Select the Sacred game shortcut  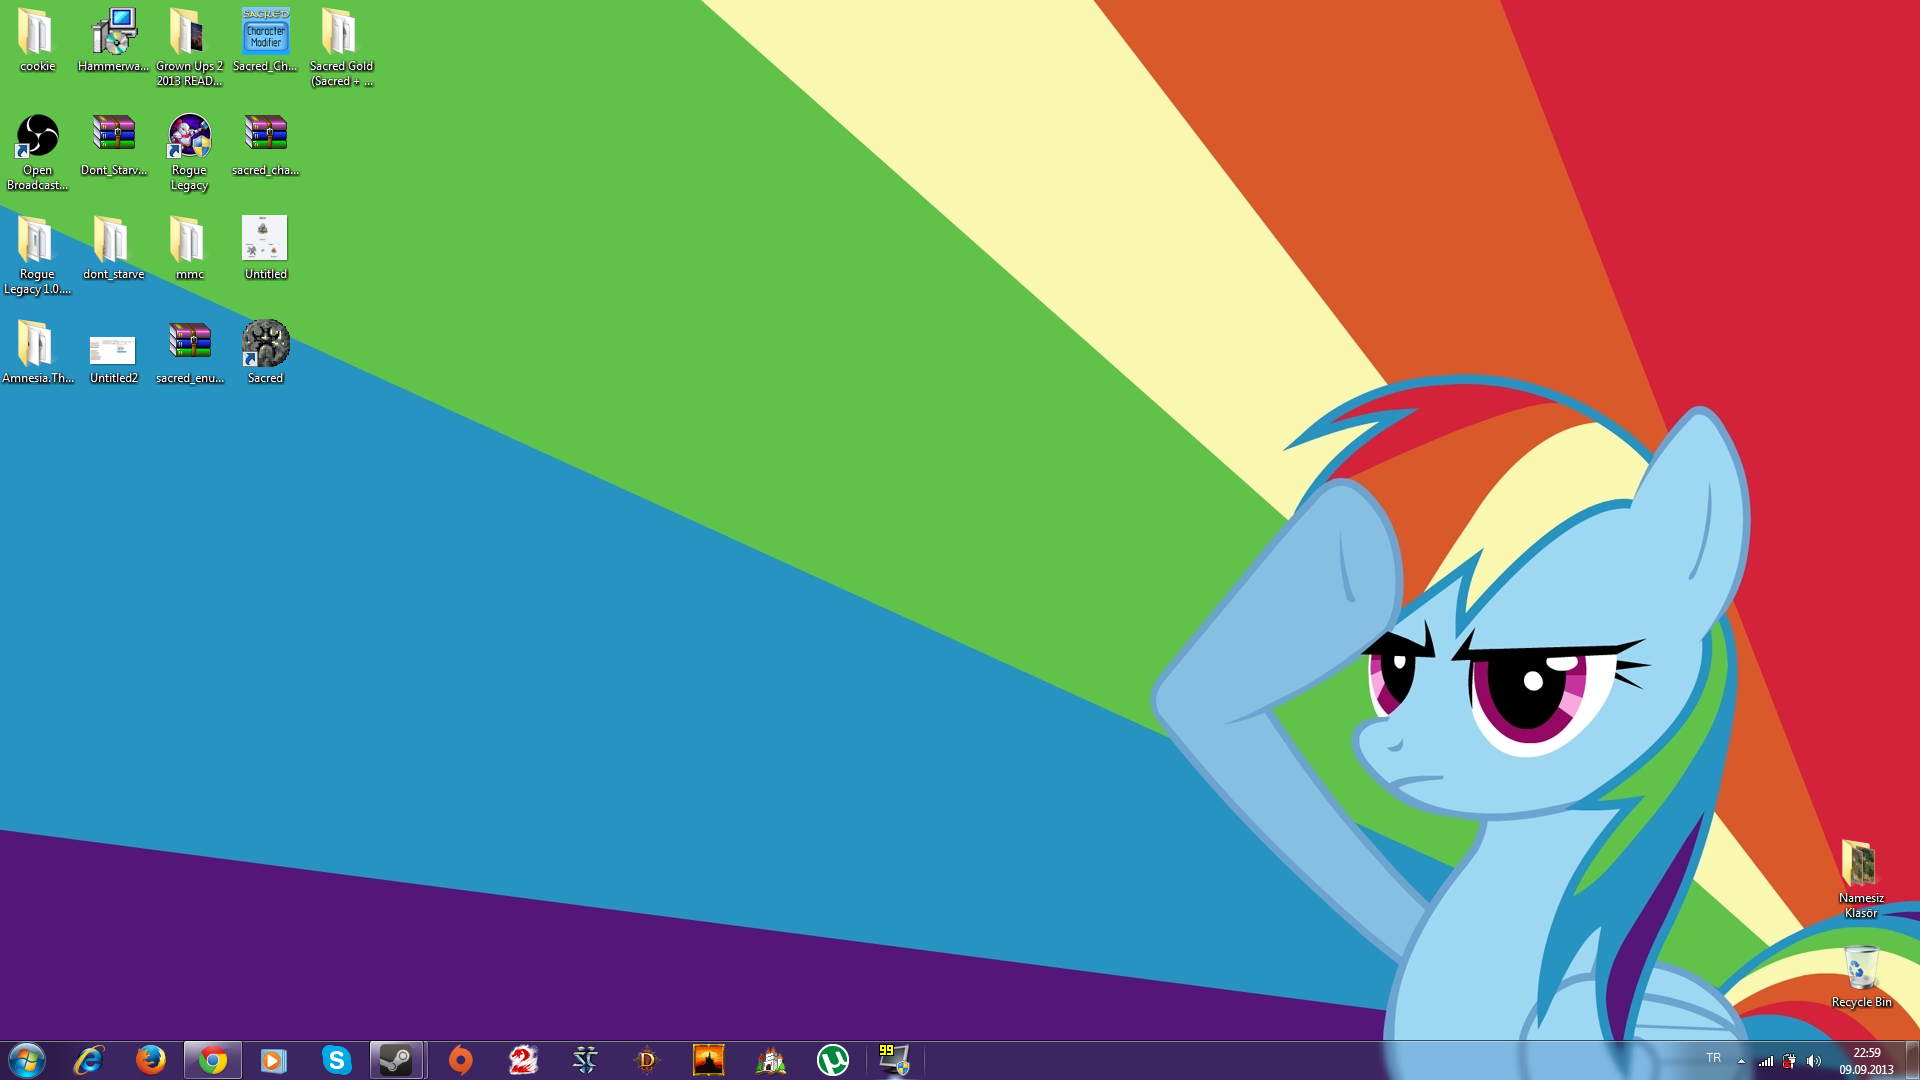(x=265, y=353)
